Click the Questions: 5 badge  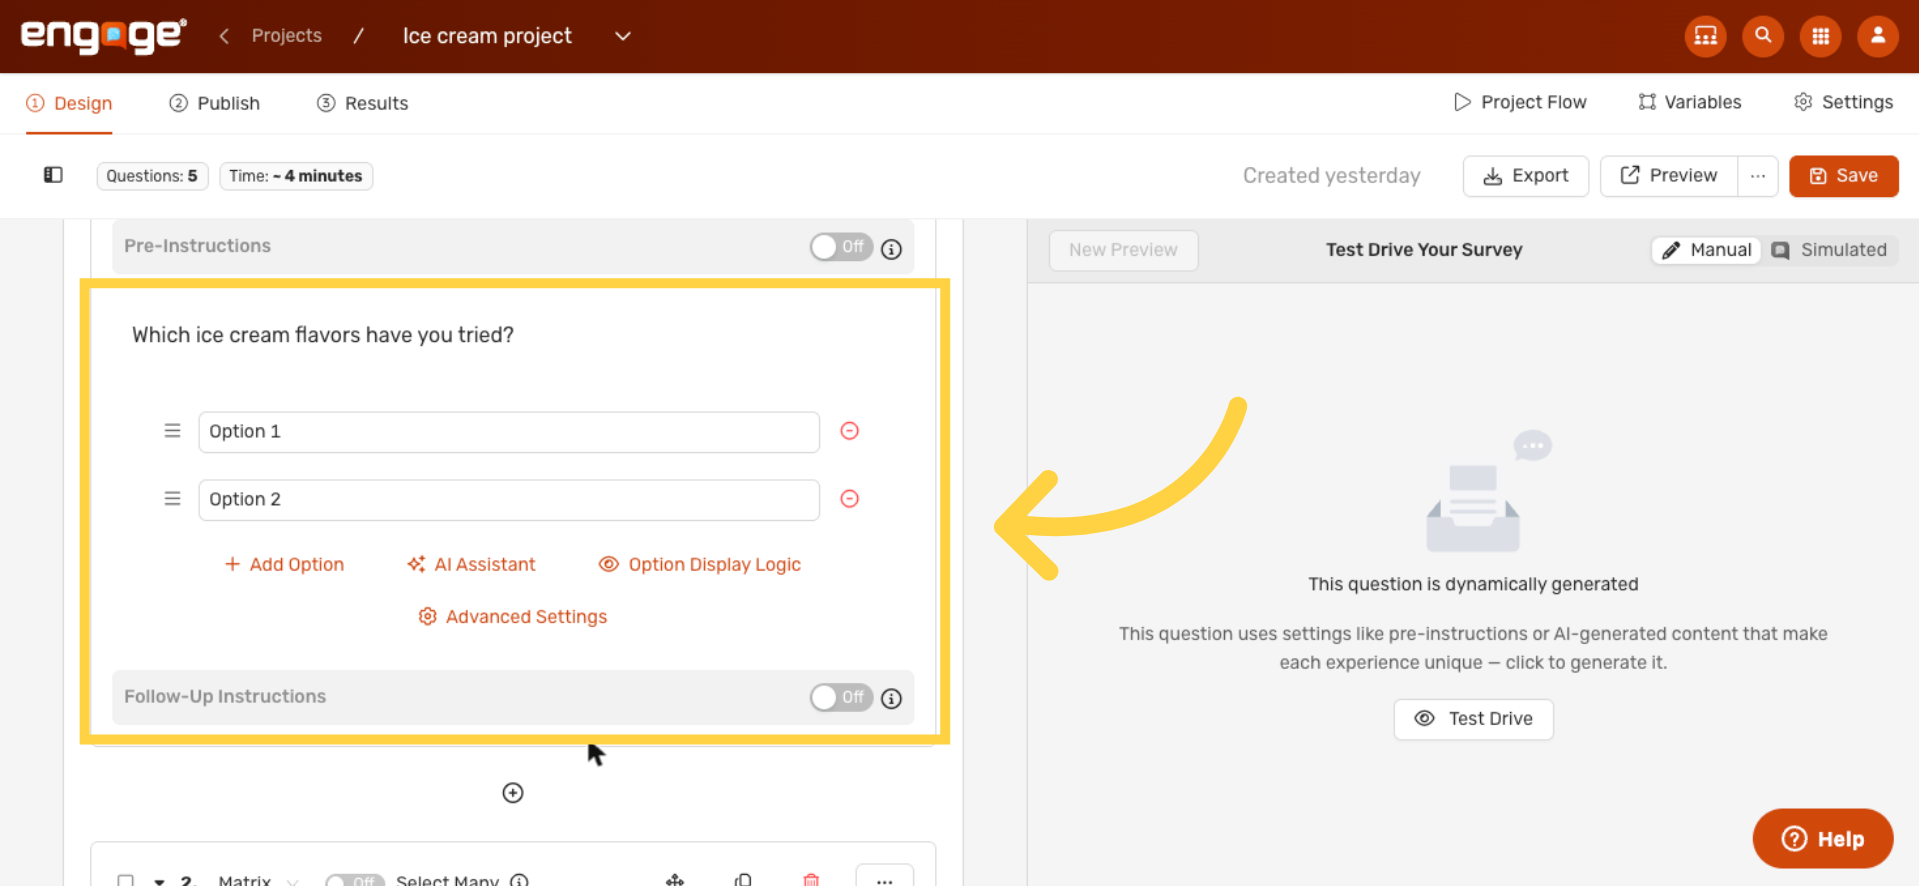coord(152,176)
